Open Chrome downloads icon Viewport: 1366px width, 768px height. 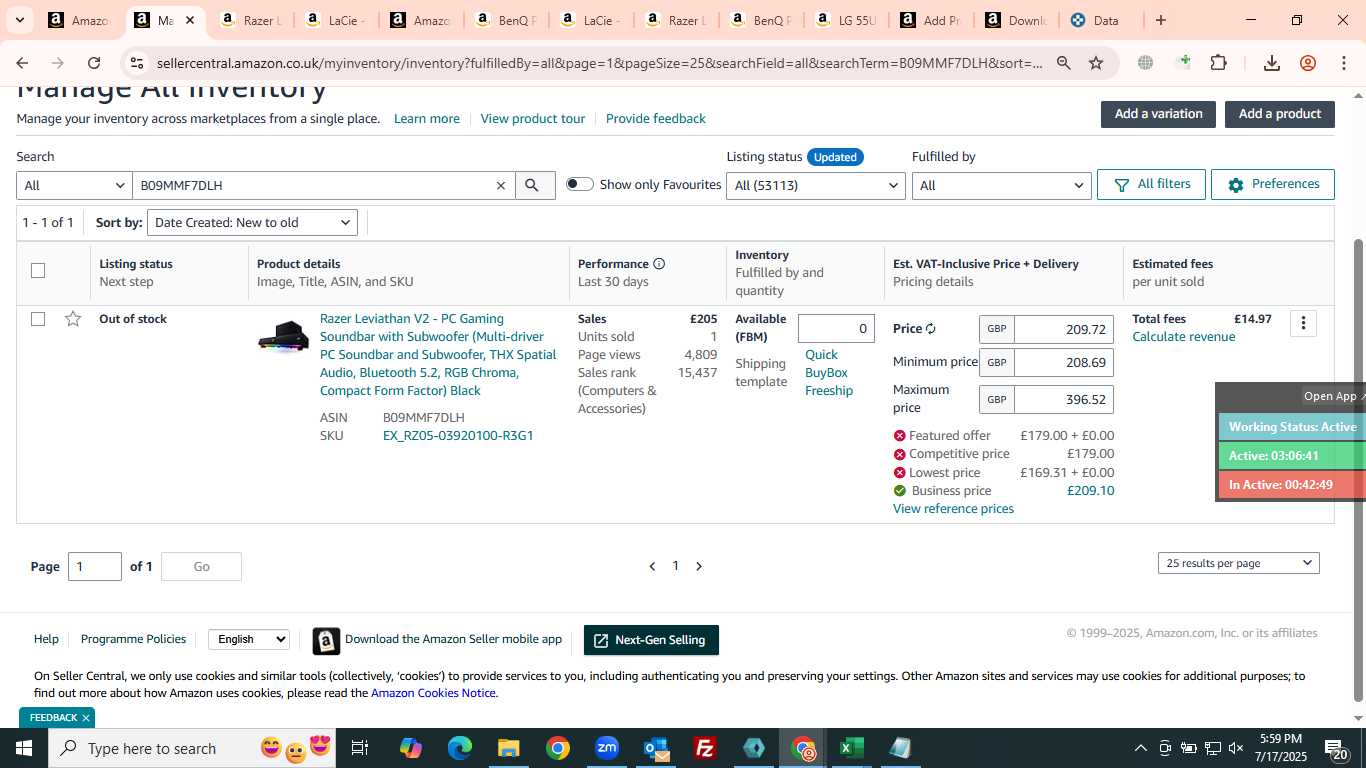(1272, 63)
